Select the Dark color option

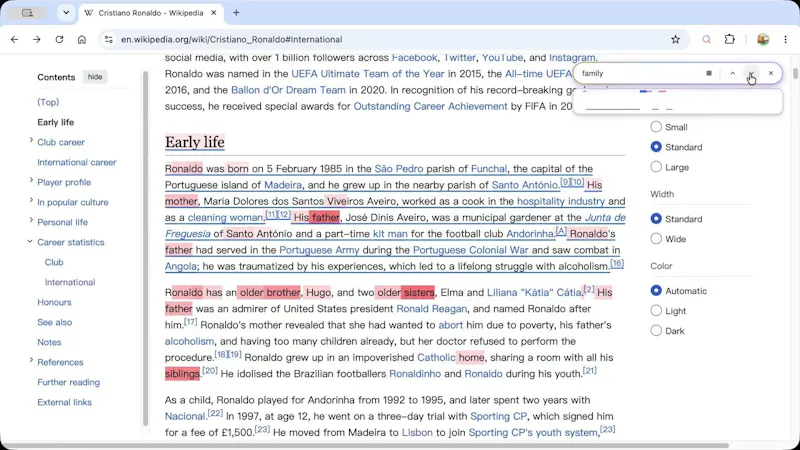pos(656,331)
